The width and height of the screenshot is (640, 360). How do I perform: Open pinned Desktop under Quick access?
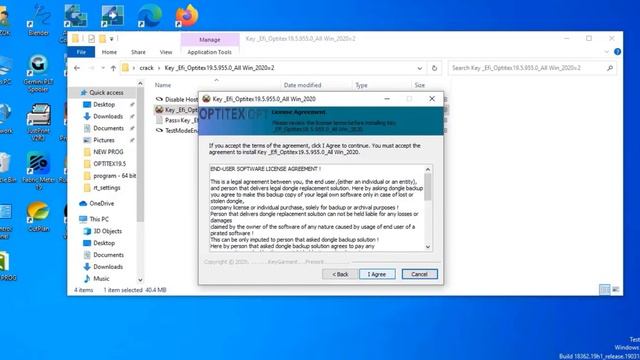pos(99,104)
